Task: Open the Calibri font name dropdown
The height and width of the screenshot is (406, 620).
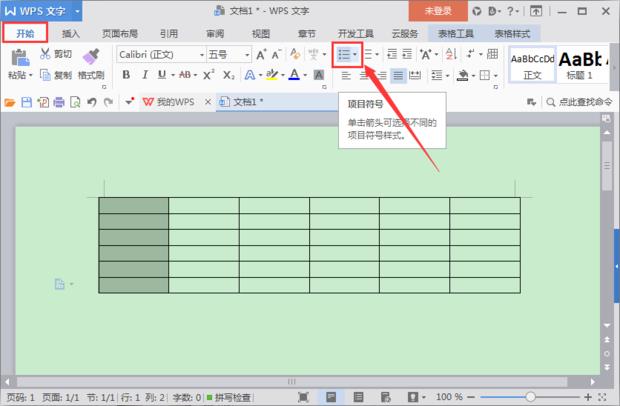Action: pos(202,55)
